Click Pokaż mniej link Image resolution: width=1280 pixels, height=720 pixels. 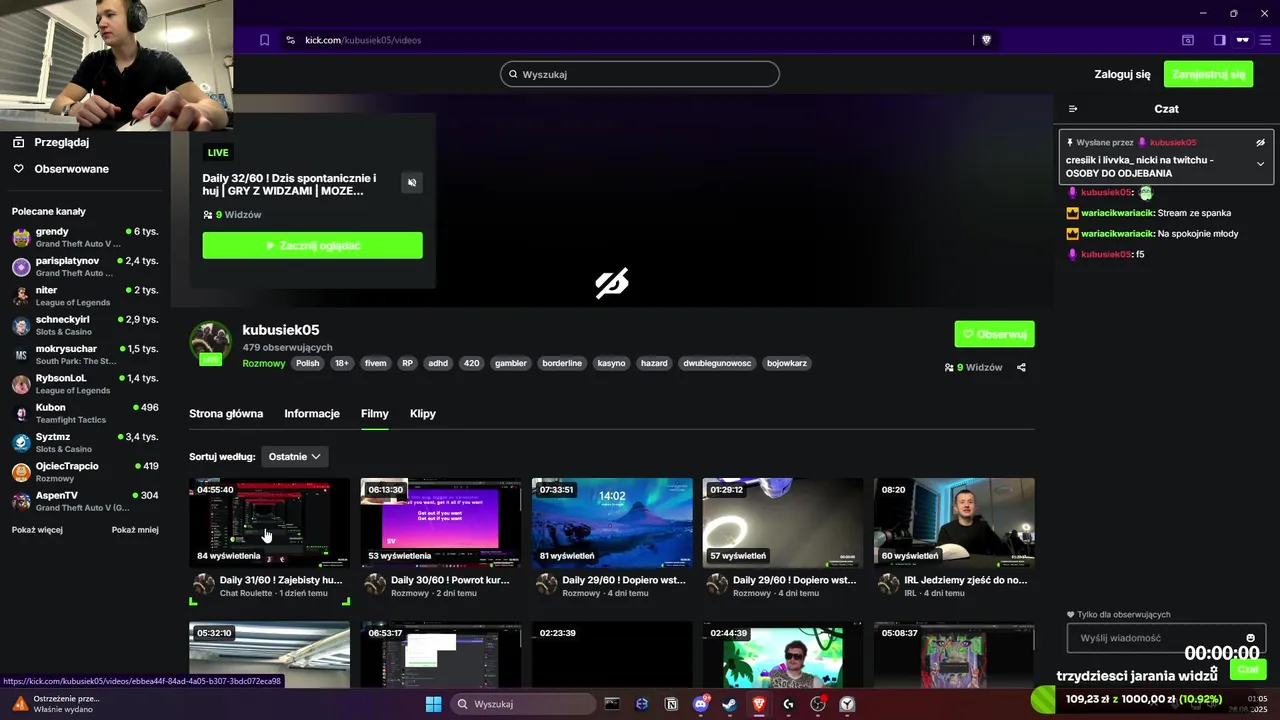pyautogui.click(x=135, y=530)
